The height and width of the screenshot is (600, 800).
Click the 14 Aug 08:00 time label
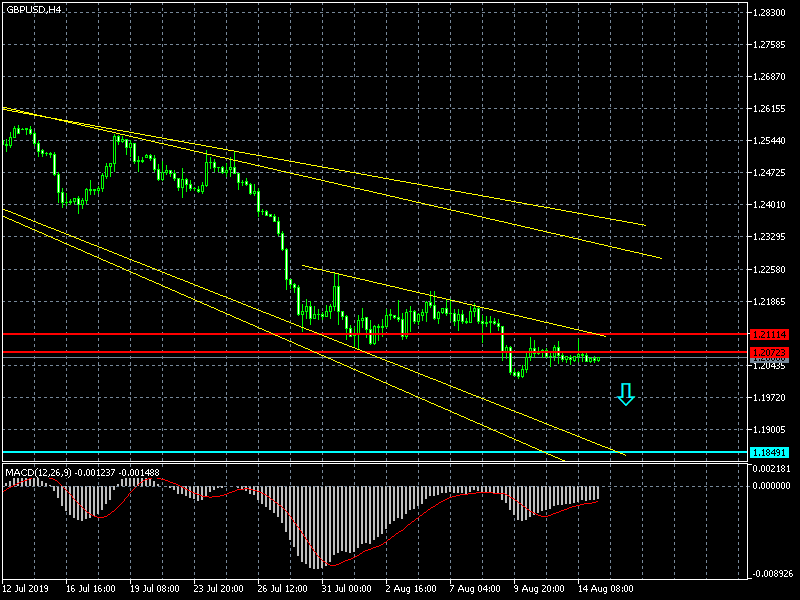coord(606,589)
